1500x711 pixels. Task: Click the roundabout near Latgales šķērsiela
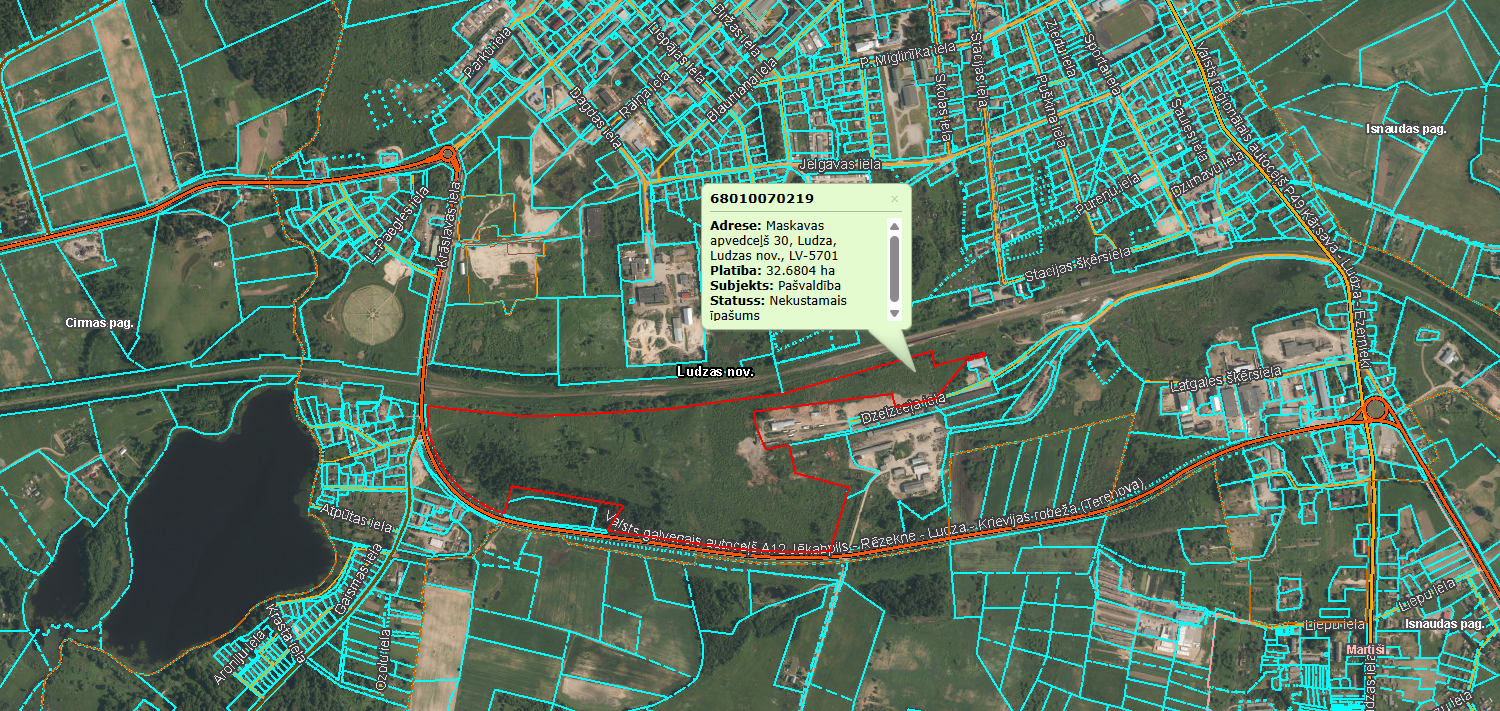(x=1377, y=408)
